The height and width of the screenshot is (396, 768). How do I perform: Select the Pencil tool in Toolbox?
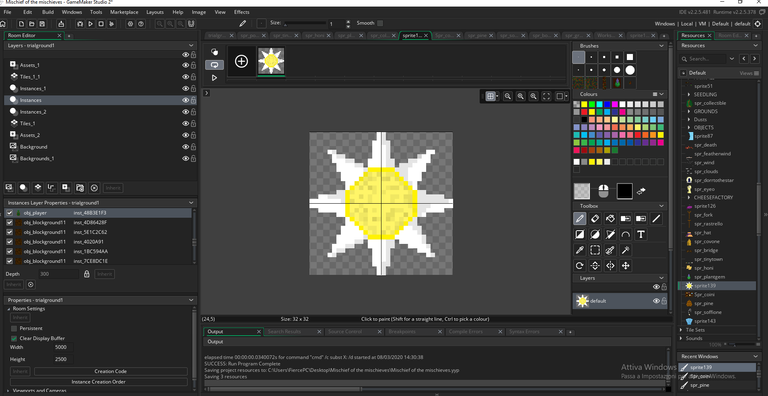click(x=579, y=219)
